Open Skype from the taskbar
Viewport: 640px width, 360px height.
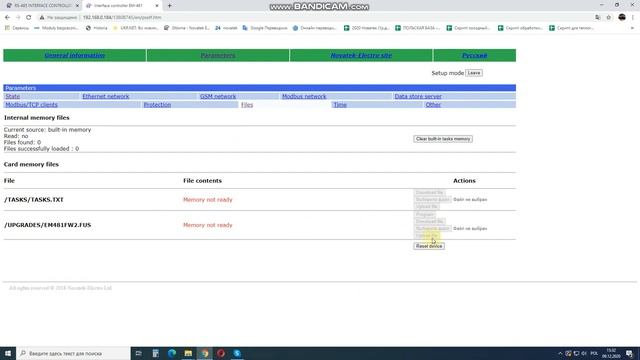point(237,353)
